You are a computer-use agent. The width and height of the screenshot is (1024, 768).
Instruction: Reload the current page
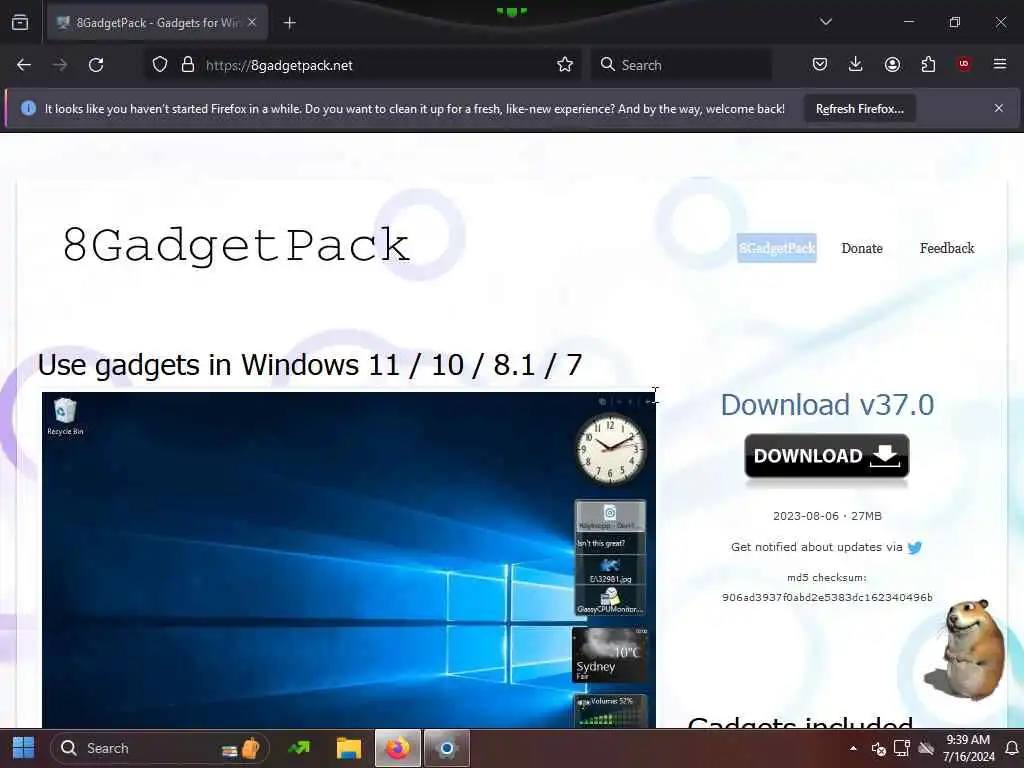coord(96,65)
